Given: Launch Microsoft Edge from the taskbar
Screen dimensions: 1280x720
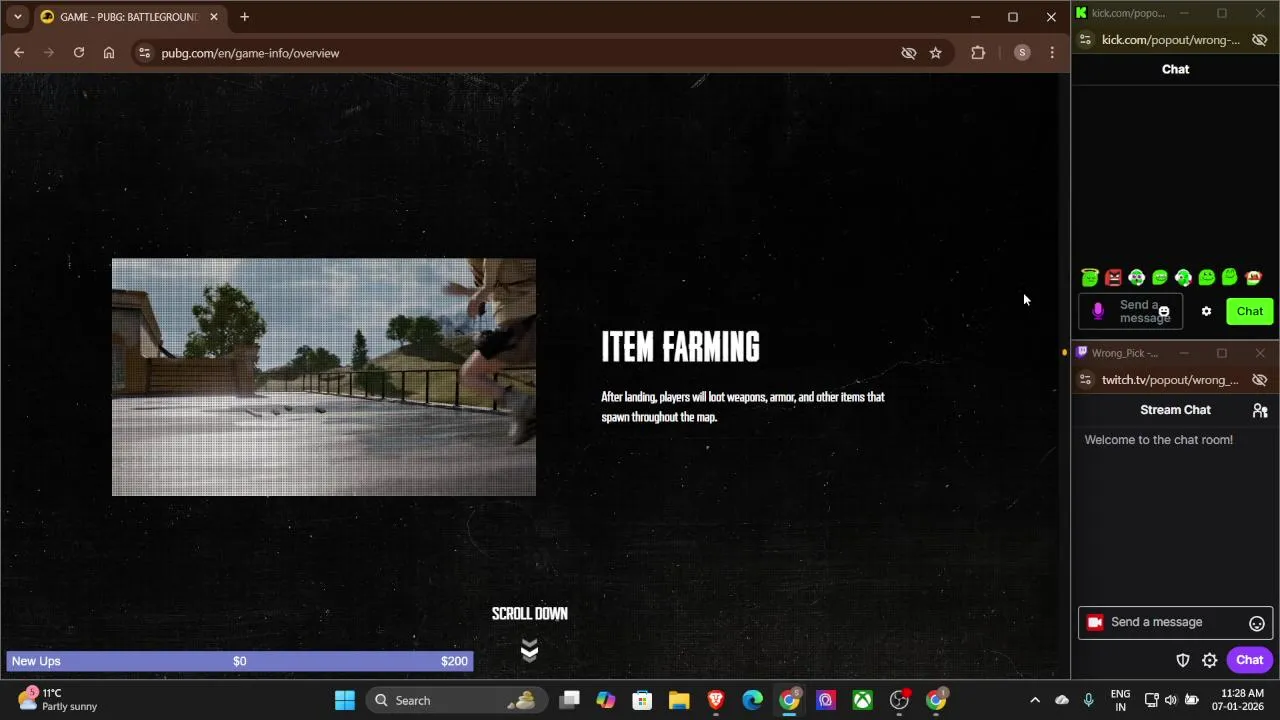Looking at the screenshot, I should 752,700.
